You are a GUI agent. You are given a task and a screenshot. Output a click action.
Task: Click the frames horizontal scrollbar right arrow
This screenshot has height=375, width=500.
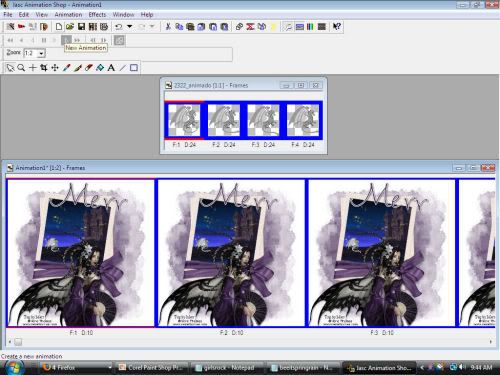491,342
